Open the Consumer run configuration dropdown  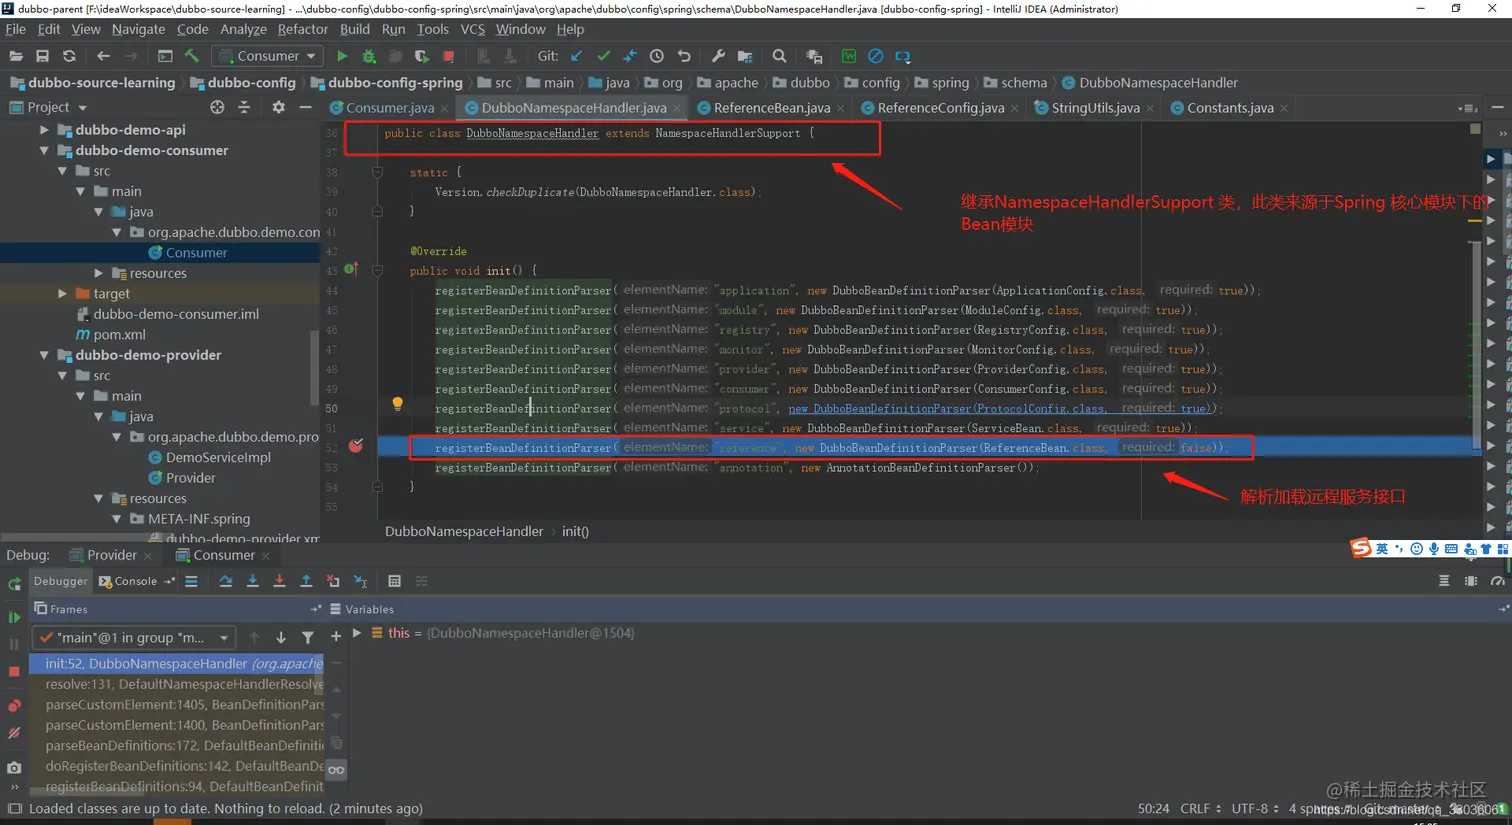coord(267,56)
